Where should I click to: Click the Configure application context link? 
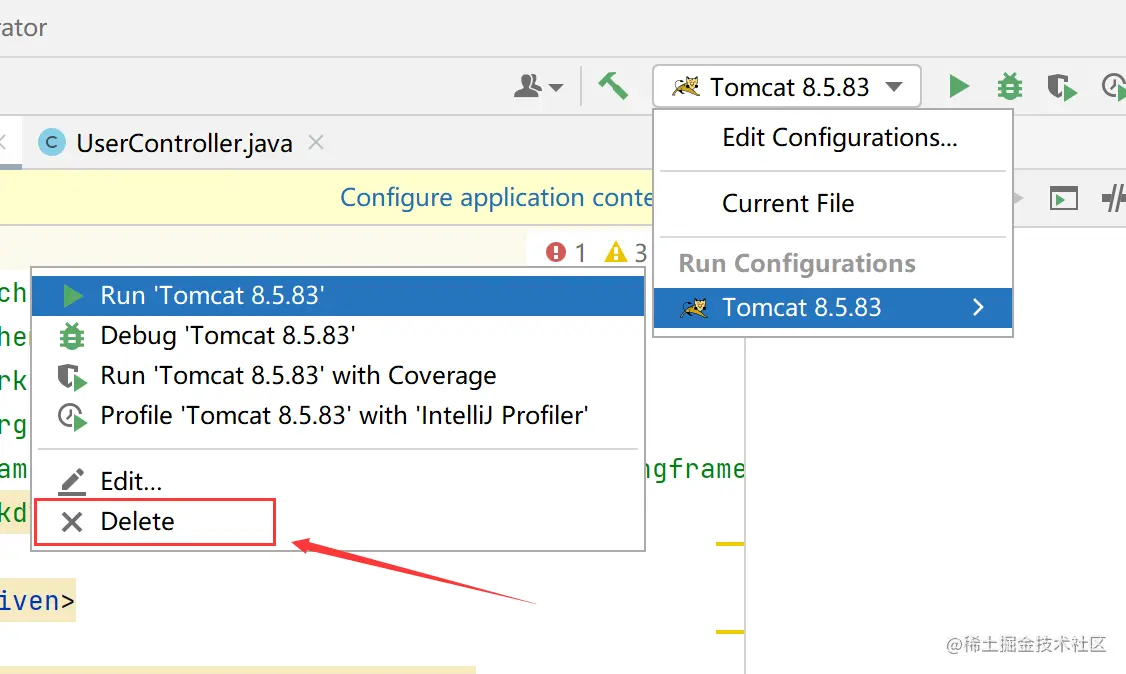[x=496, y=197]
